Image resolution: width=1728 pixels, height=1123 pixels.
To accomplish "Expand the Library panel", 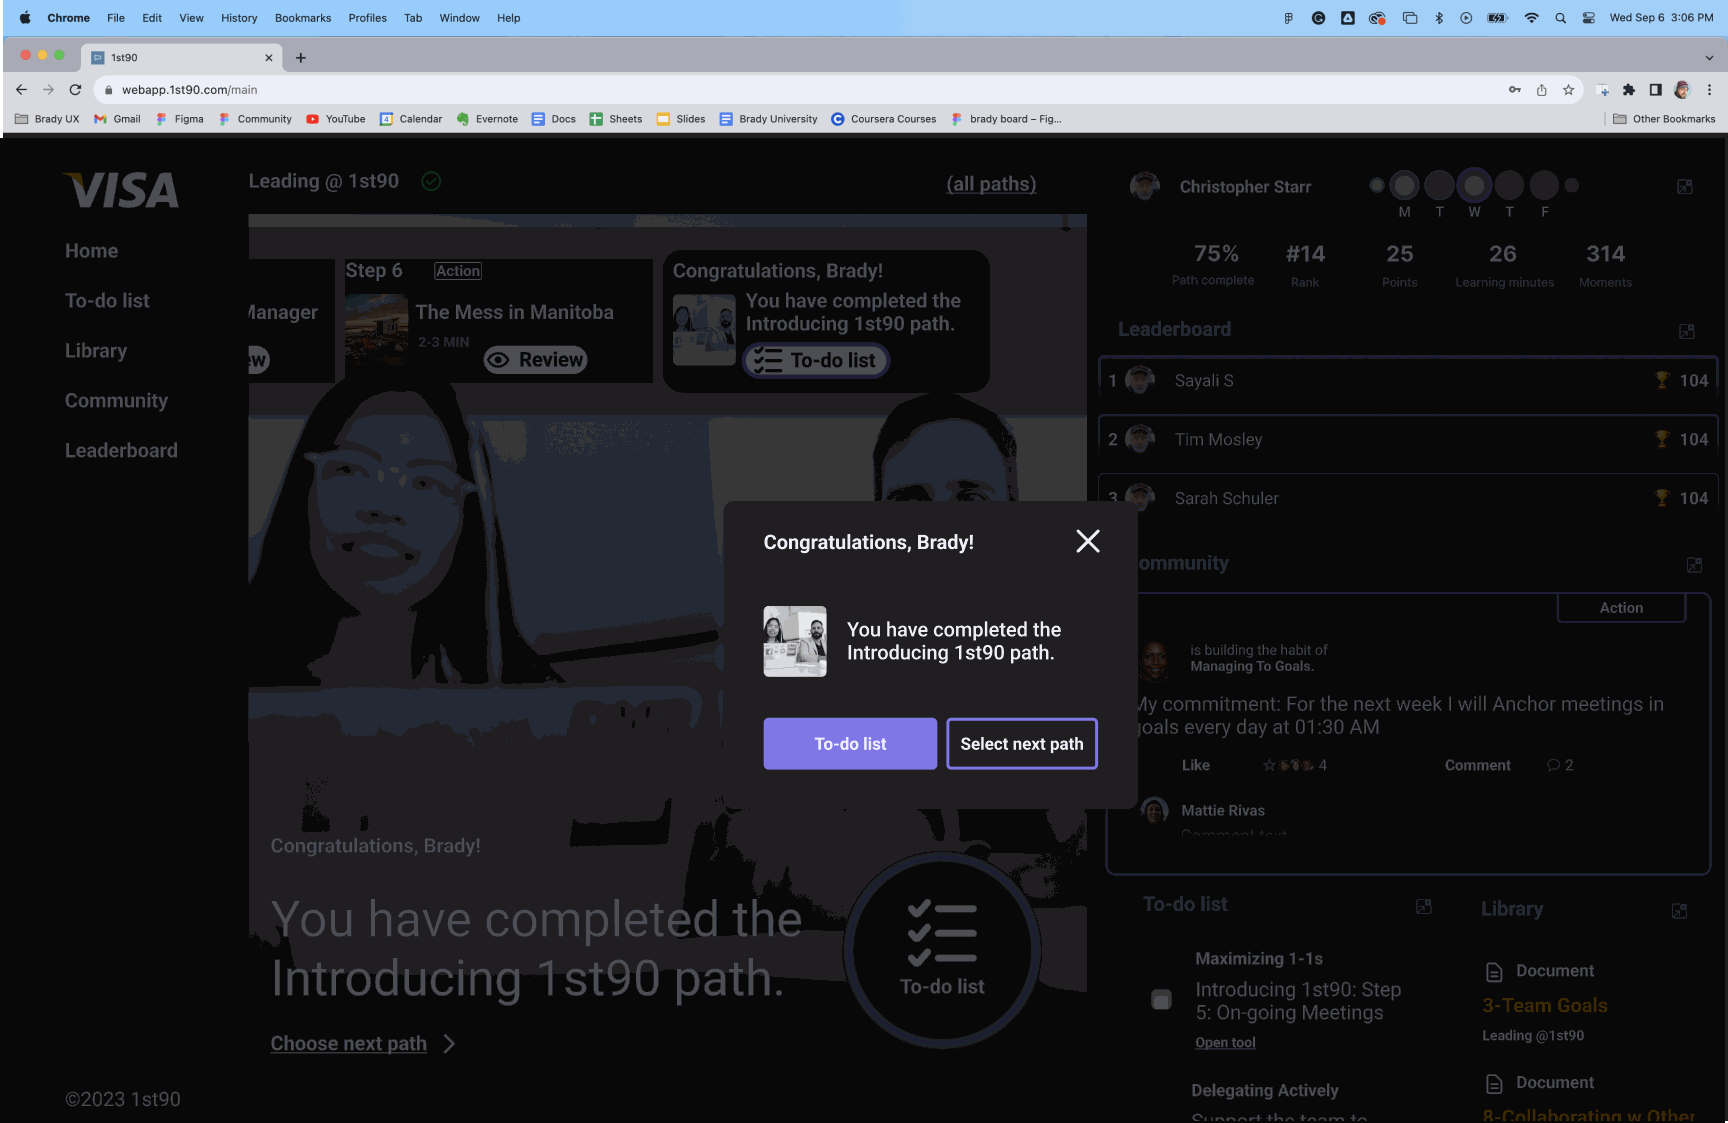I will click(1680, 911).
